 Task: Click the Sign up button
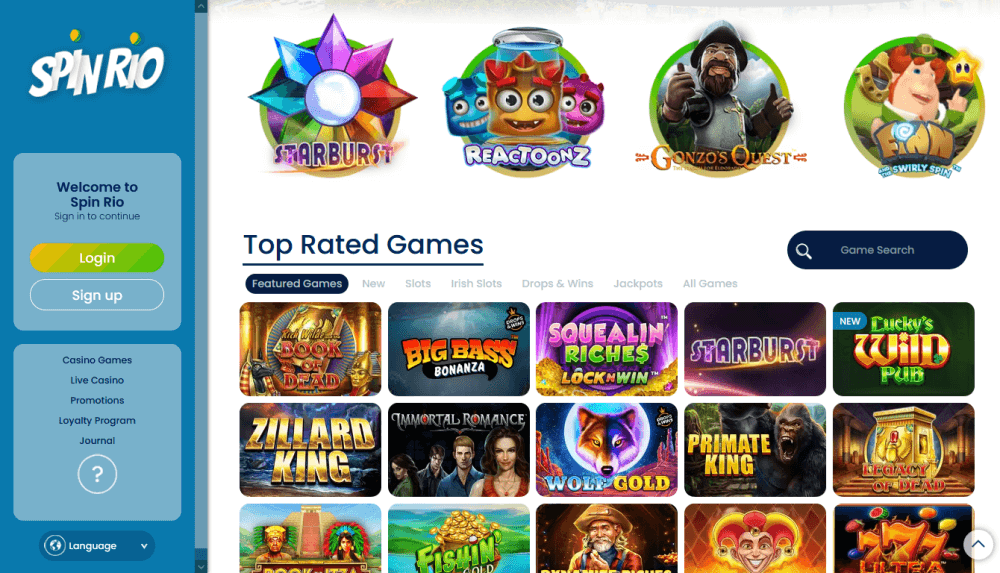click(97, 295)
